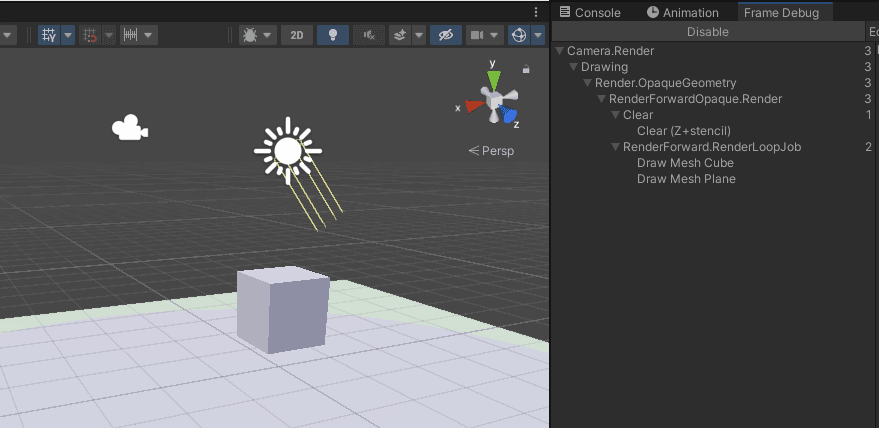Click the Disable frame debugger button
Image resolution: width=879 pixels, height=428 pixels.
[708, 32]
